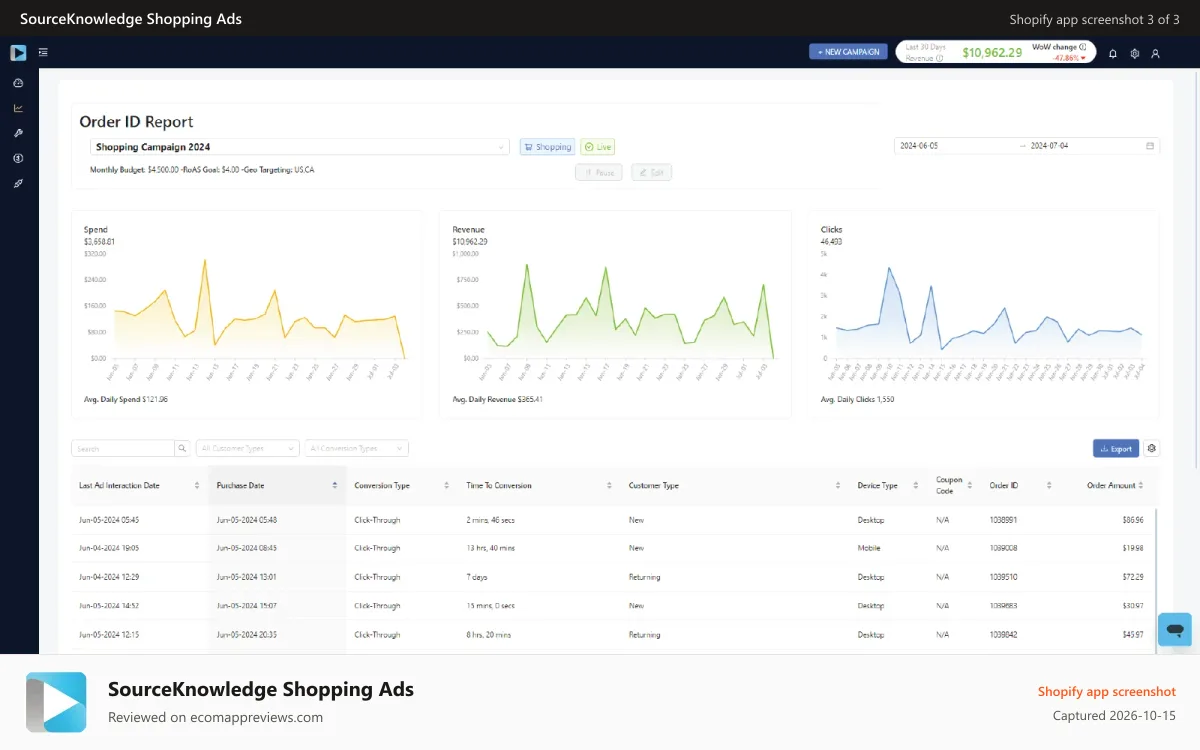Open the All Conversion Types filter
1200x750 pixels.
click(356, 449)
